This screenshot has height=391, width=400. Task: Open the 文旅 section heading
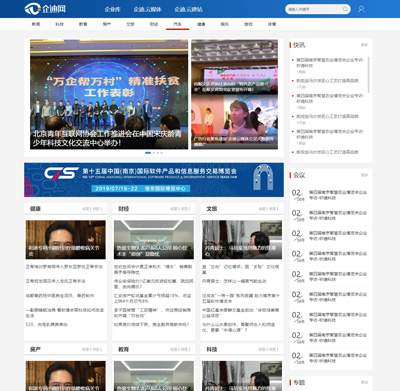pyautogui.click(x=212, y=209)
